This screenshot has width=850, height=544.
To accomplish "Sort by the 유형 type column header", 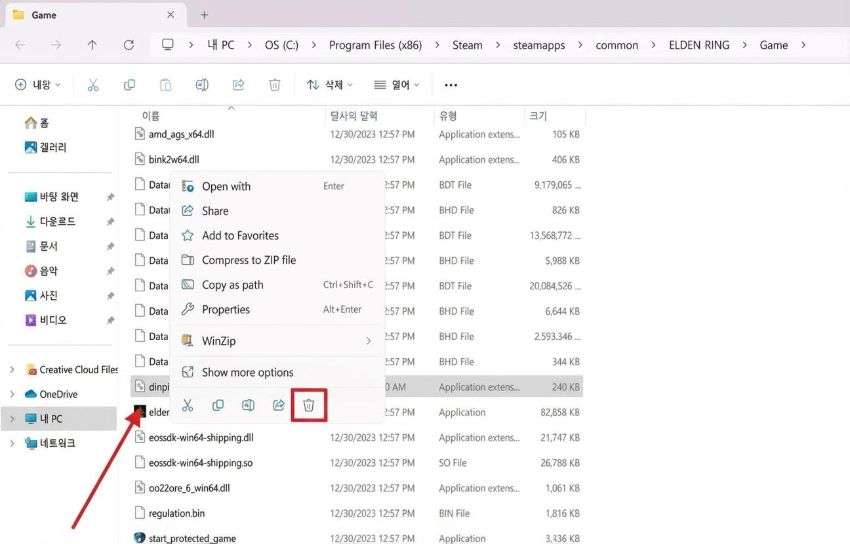I will click(448, 115).
